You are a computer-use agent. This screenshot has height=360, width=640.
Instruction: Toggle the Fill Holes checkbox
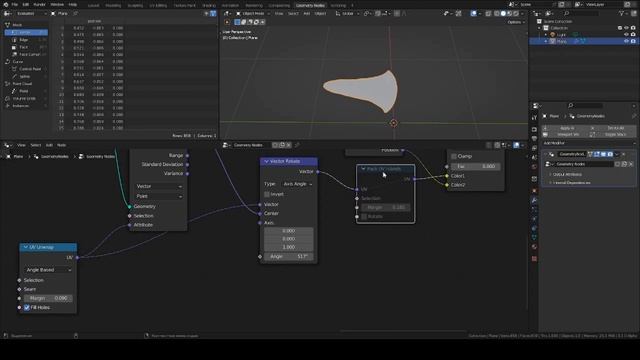[x=27, y=307]
